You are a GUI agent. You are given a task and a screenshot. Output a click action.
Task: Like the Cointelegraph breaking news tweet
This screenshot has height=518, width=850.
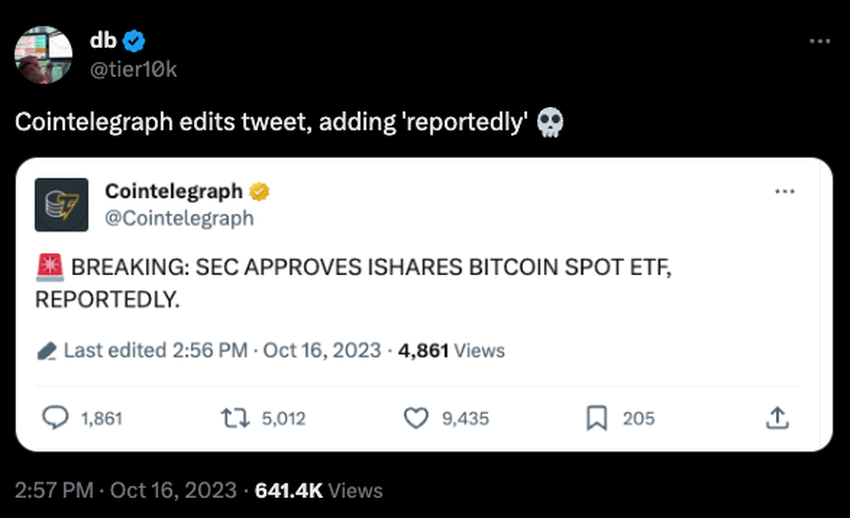pos(415,418)
